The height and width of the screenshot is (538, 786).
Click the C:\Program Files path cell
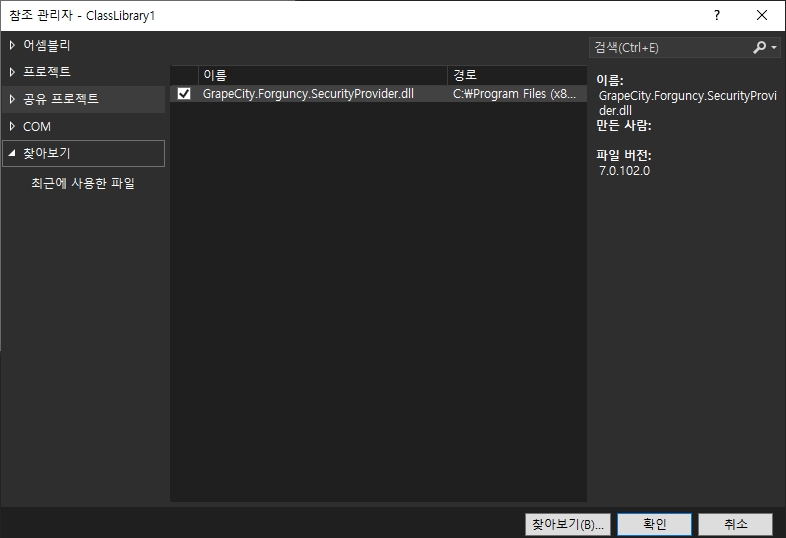pyautogui.click(x=514, y=94)
